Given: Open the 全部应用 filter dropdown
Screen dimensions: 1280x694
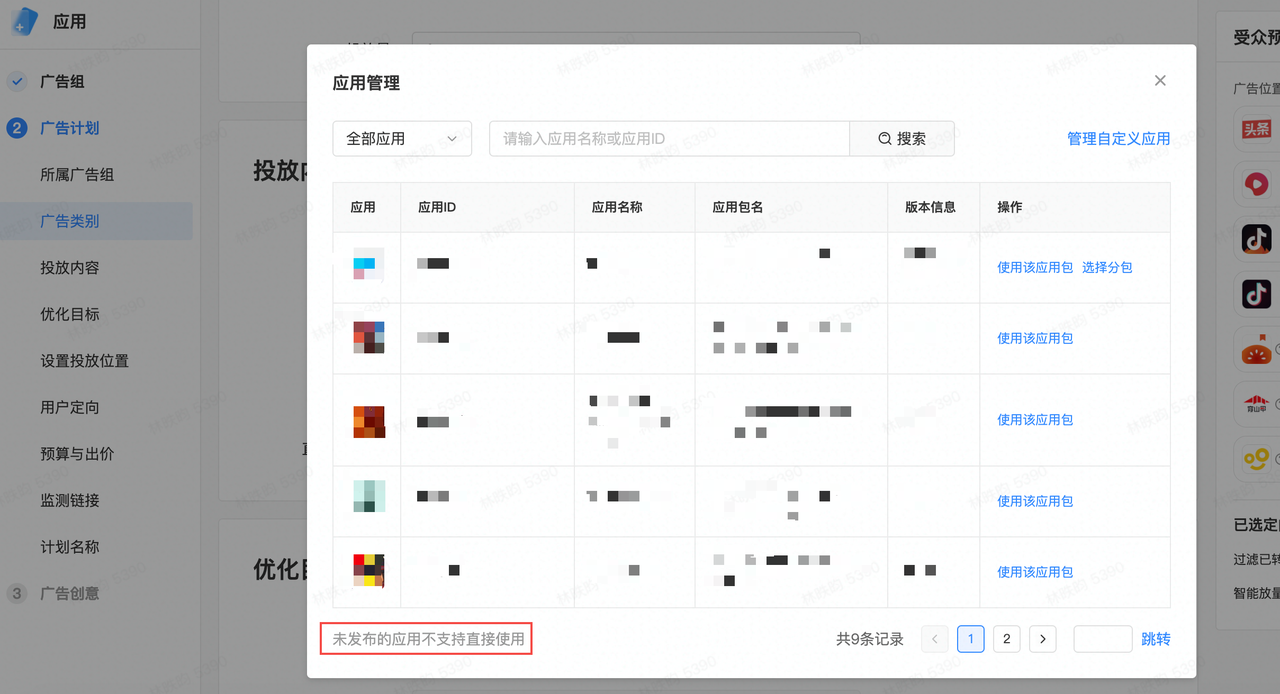Looking at the screenshot, I should point(402,138).
